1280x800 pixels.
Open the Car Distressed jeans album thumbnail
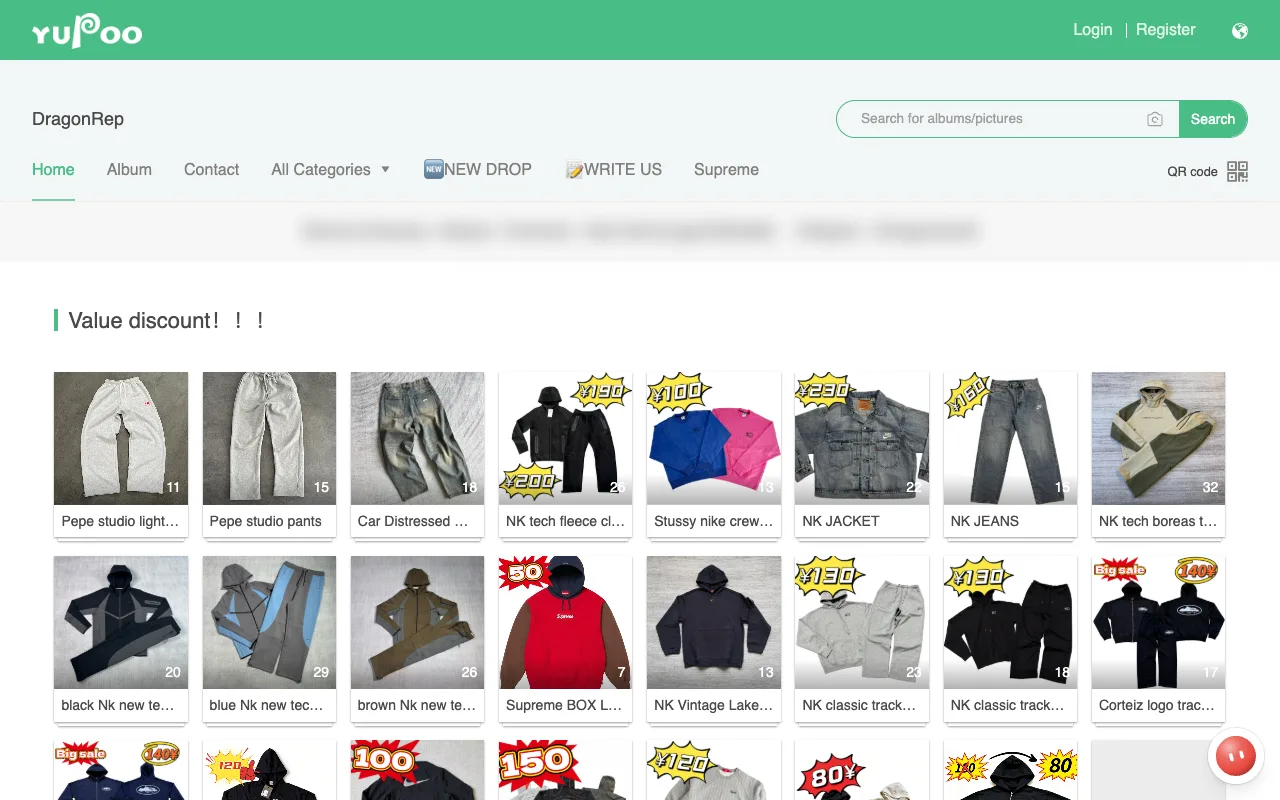coord(417,438)
